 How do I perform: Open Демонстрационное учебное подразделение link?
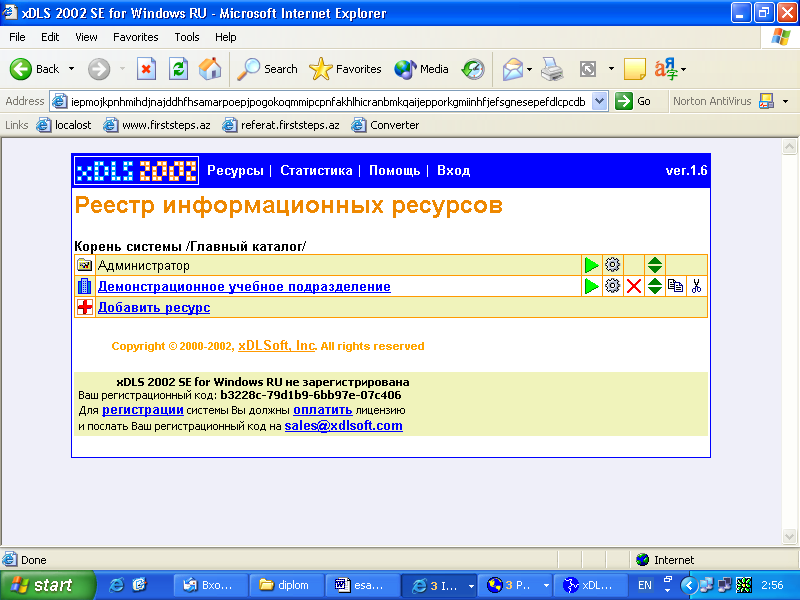tap(244, 286)
